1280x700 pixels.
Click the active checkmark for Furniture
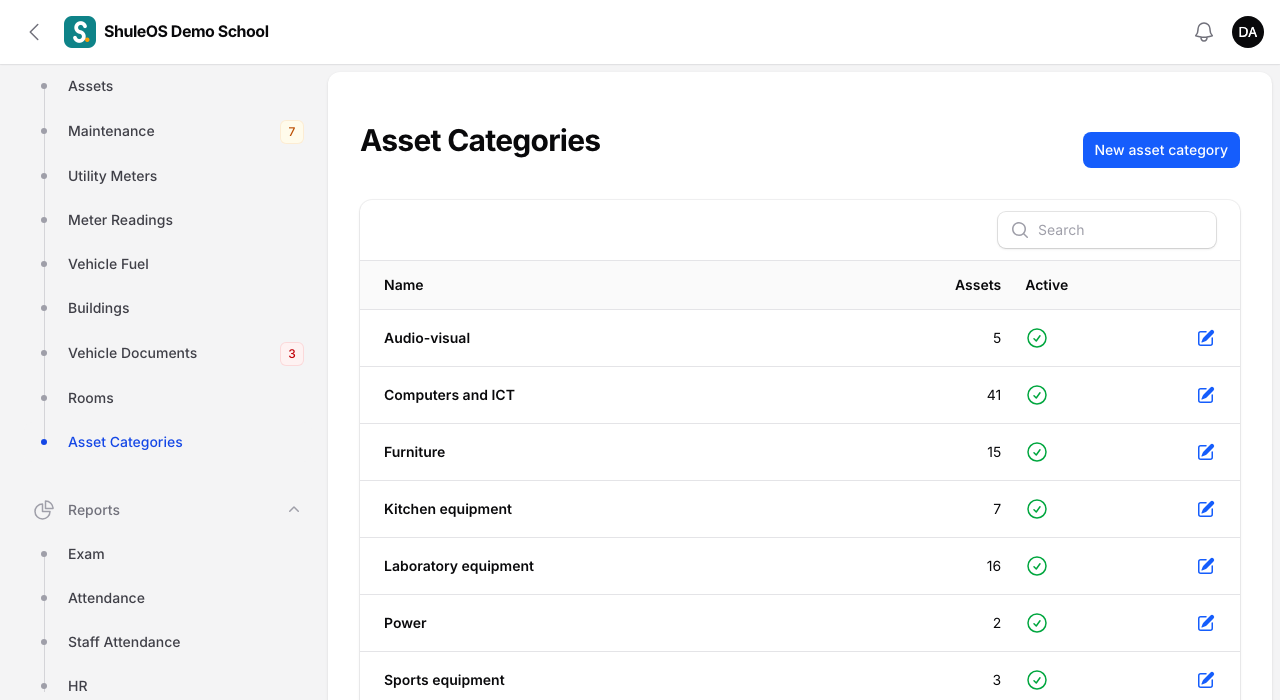(1037, 452)
